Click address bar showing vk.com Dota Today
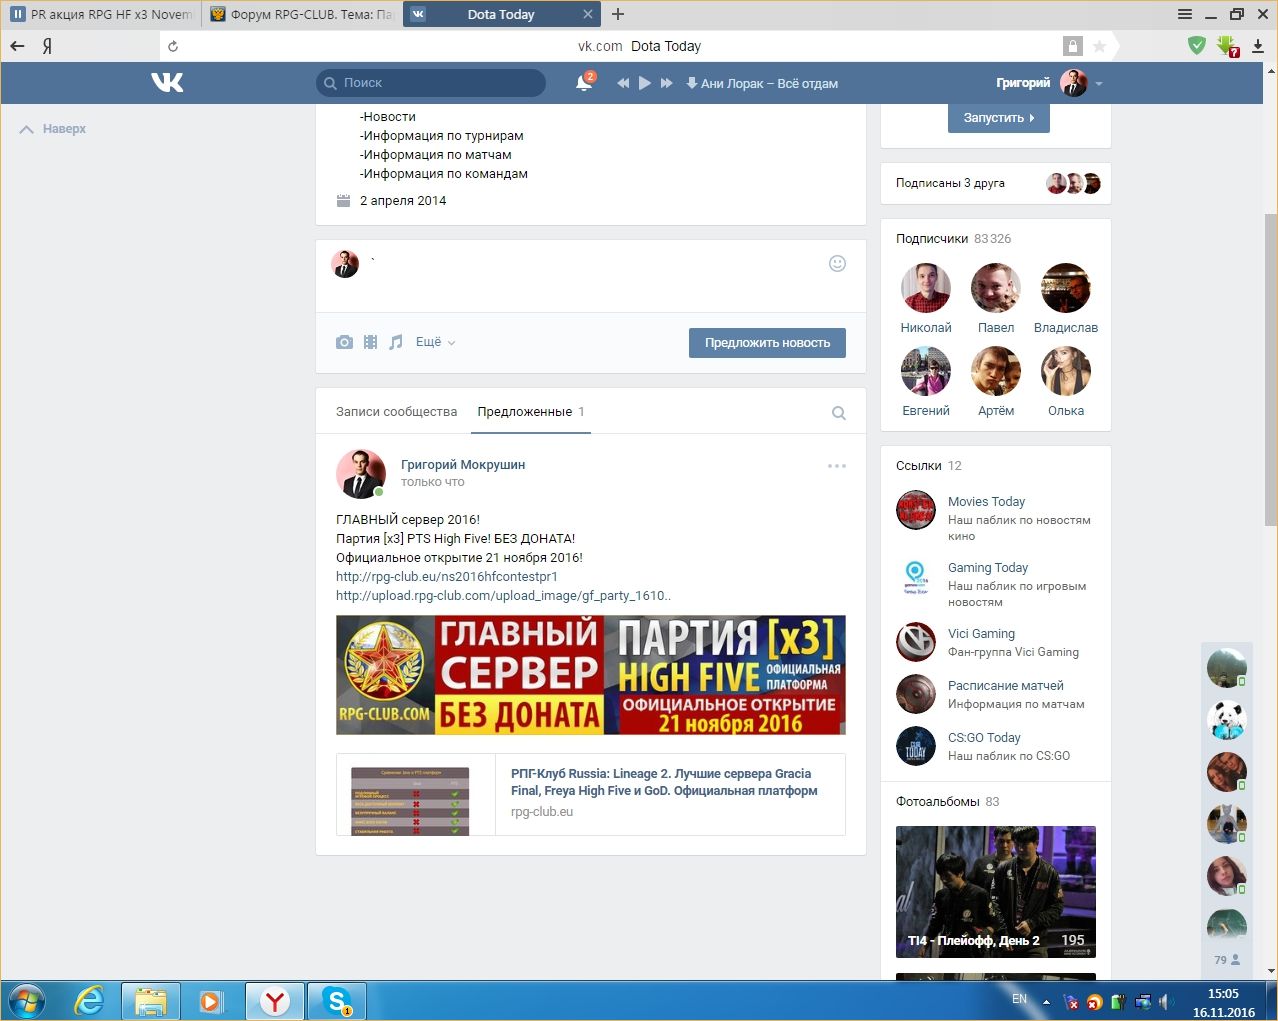Screen dimensions: 1278x1021 click(640, 46)
